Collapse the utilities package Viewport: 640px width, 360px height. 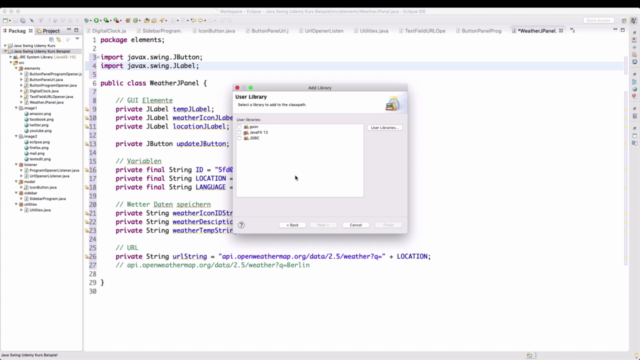click(16, 204)
